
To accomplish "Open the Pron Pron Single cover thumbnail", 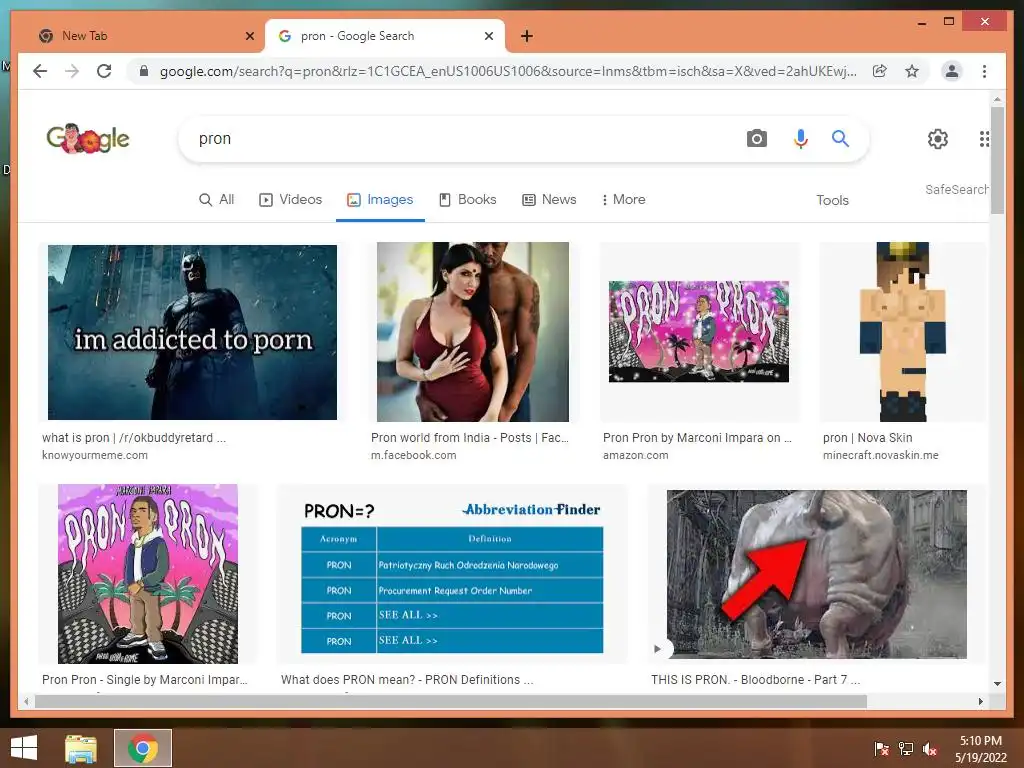I will coord(148,573).
